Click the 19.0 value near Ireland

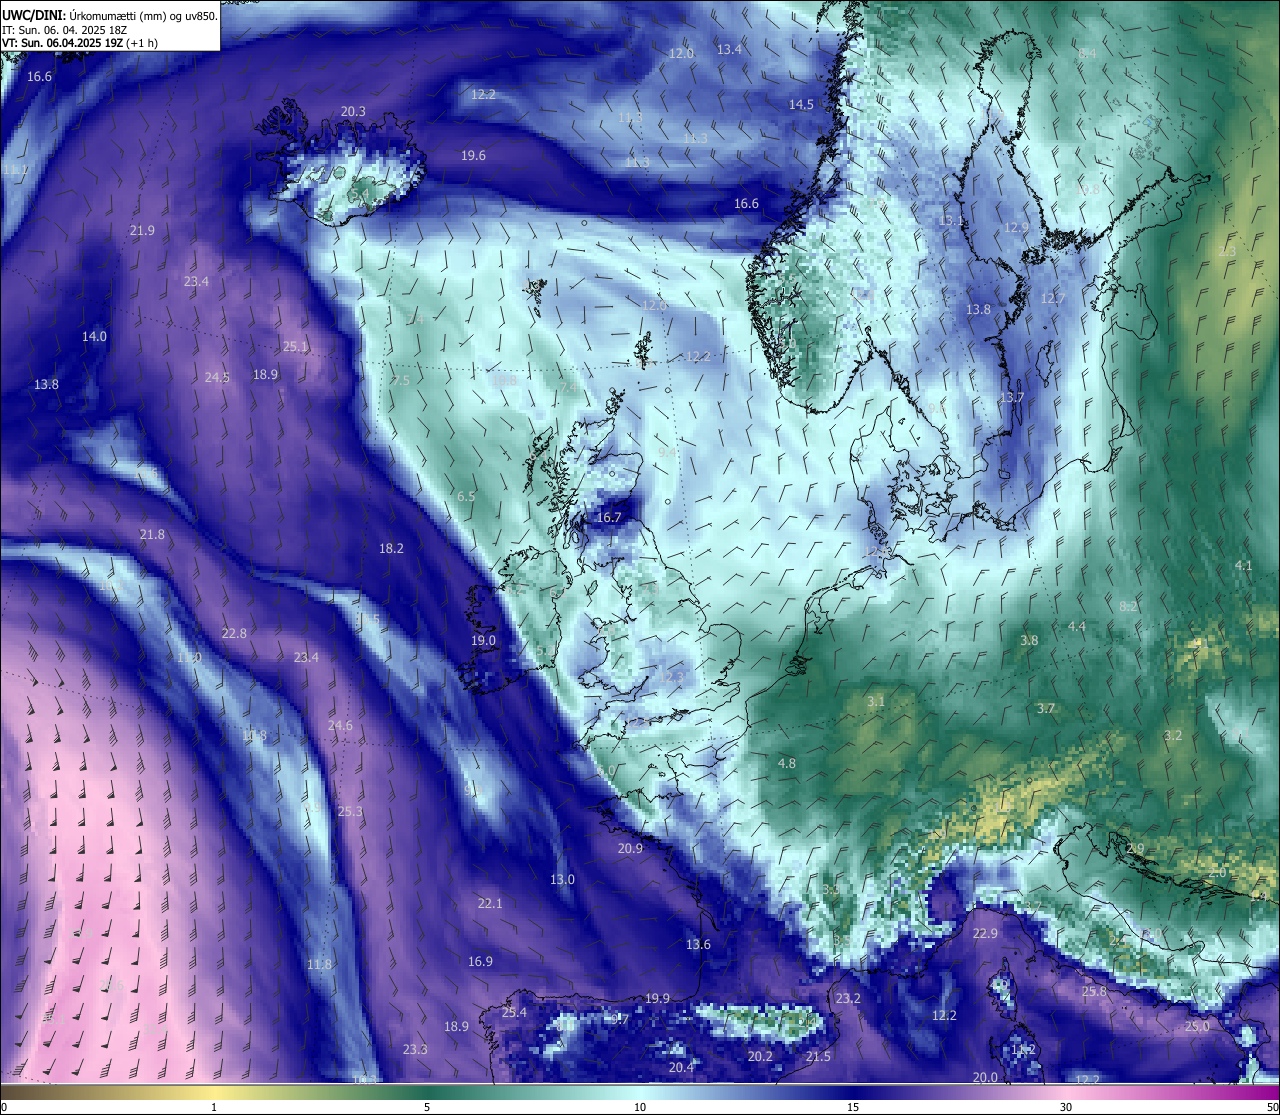[483, 641]
